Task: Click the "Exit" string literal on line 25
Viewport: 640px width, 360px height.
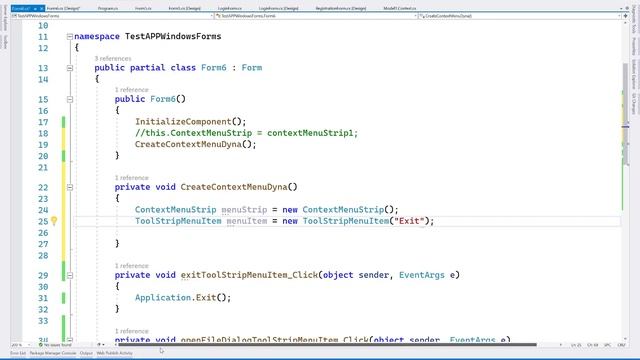Action: point(409,221)
